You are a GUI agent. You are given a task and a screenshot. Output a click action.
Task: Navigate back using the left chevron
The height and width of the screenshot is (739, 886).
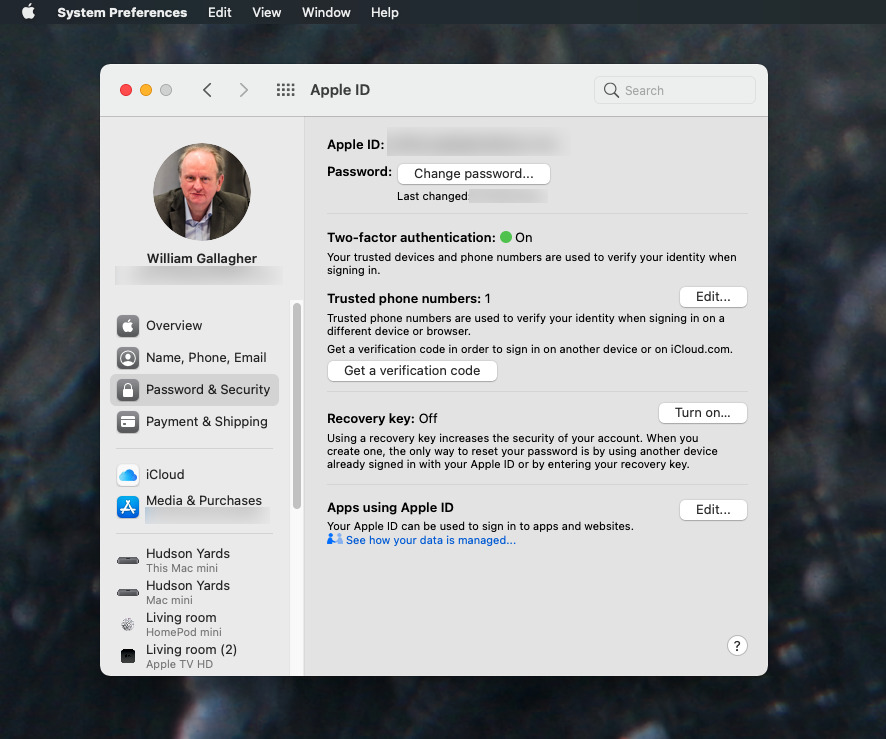click(x=207, y=89)
